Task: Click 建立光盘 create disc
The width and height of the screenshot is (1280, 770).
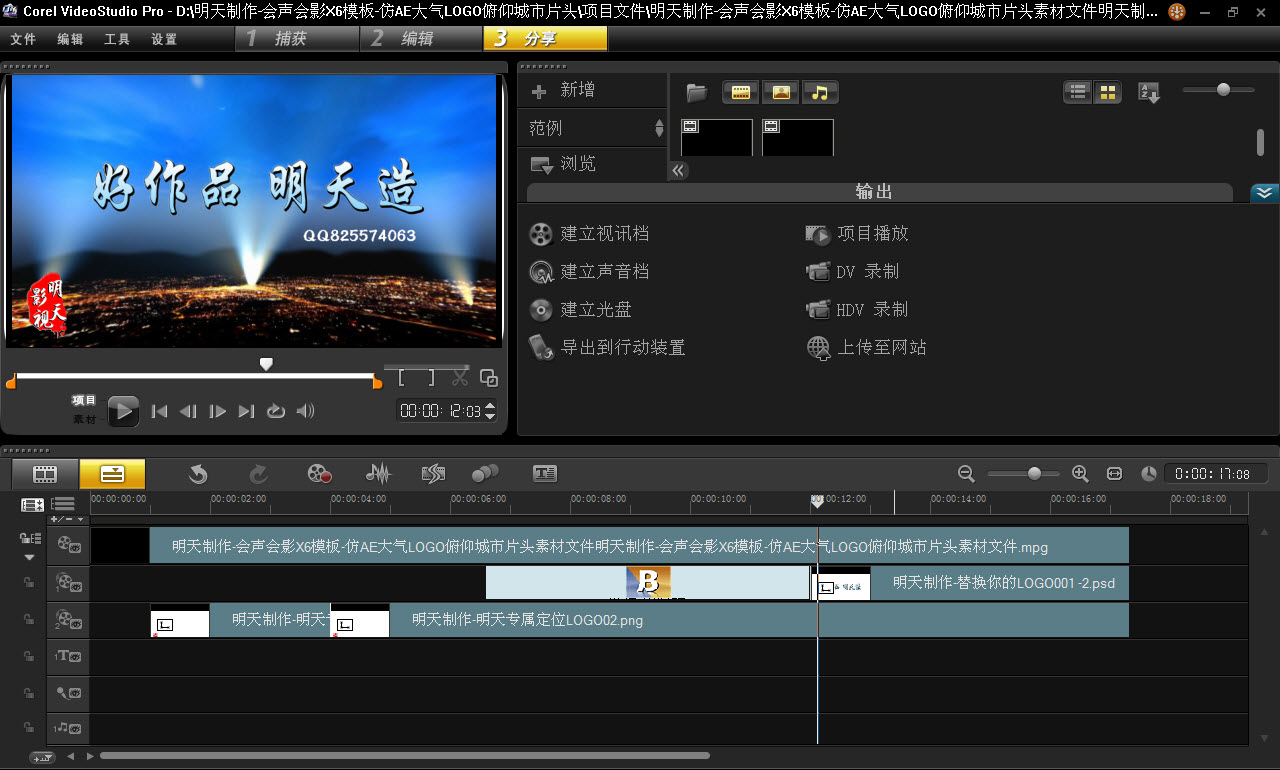Action: [580, 310]
